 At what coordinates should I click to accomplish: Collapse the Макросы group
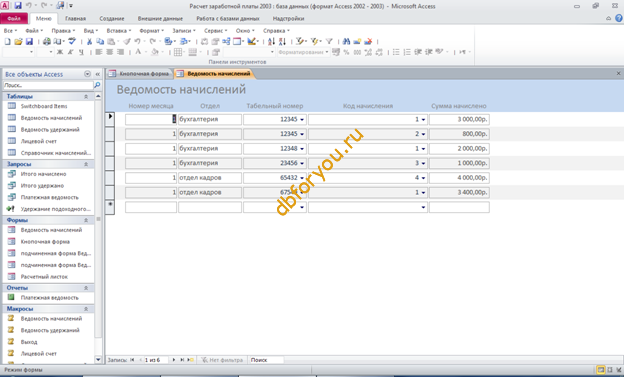(x=86, y=309)
